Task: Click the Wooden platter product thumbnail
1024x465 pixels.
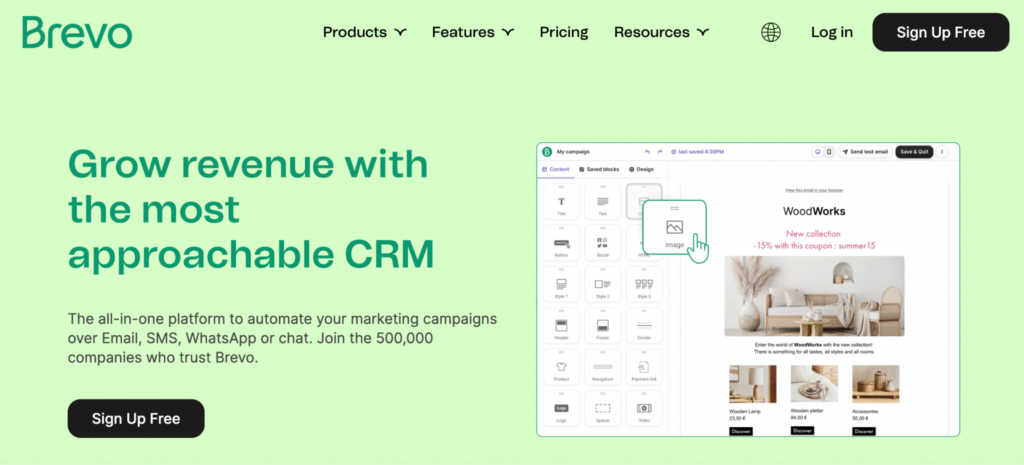Action: tap(814, 384)
